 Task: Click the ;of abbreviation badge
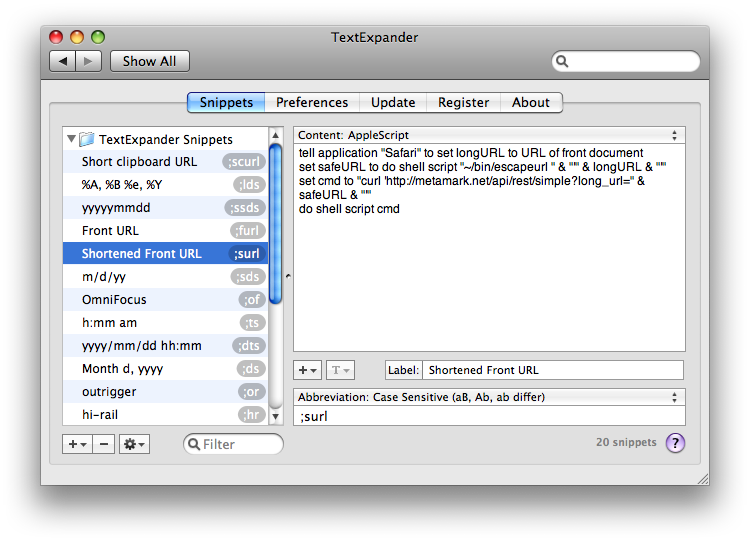click(252, 299)
